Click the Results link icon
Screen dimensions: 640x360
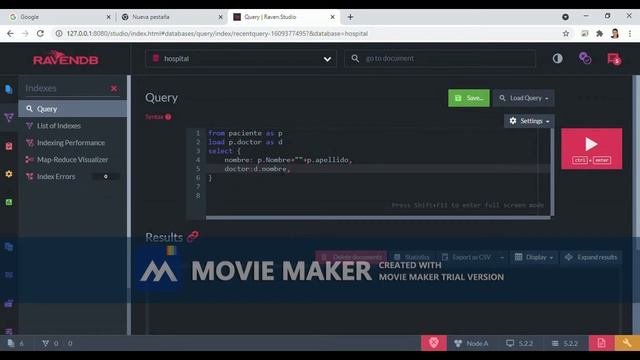click(x=193, y=236)
